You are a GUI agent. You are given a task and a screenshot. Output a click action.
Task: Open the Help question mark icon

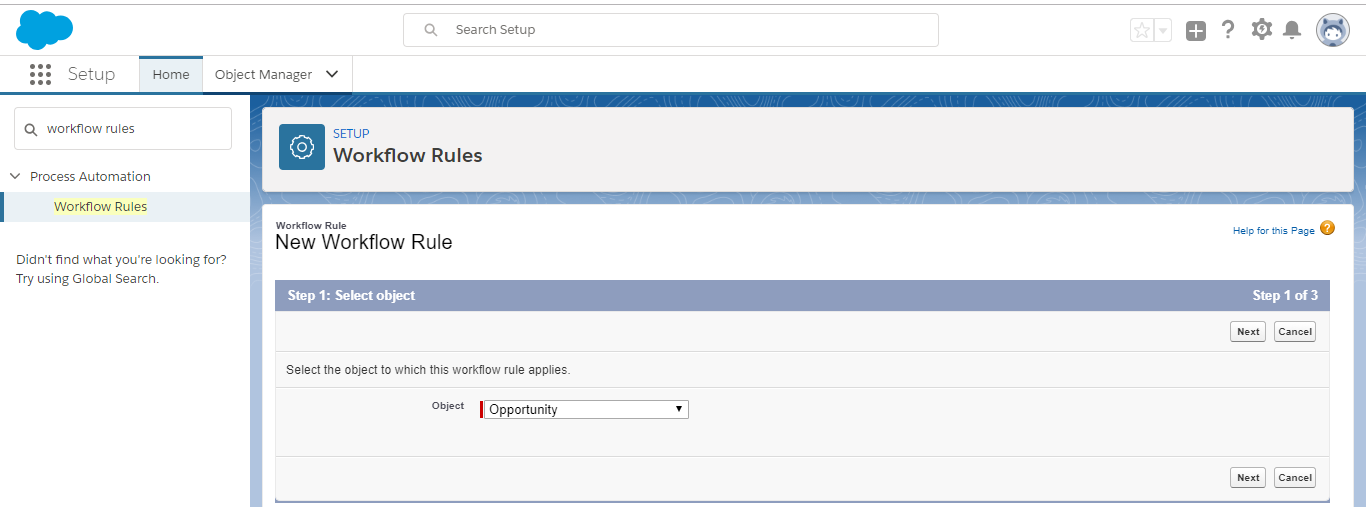click(1228, 30)
